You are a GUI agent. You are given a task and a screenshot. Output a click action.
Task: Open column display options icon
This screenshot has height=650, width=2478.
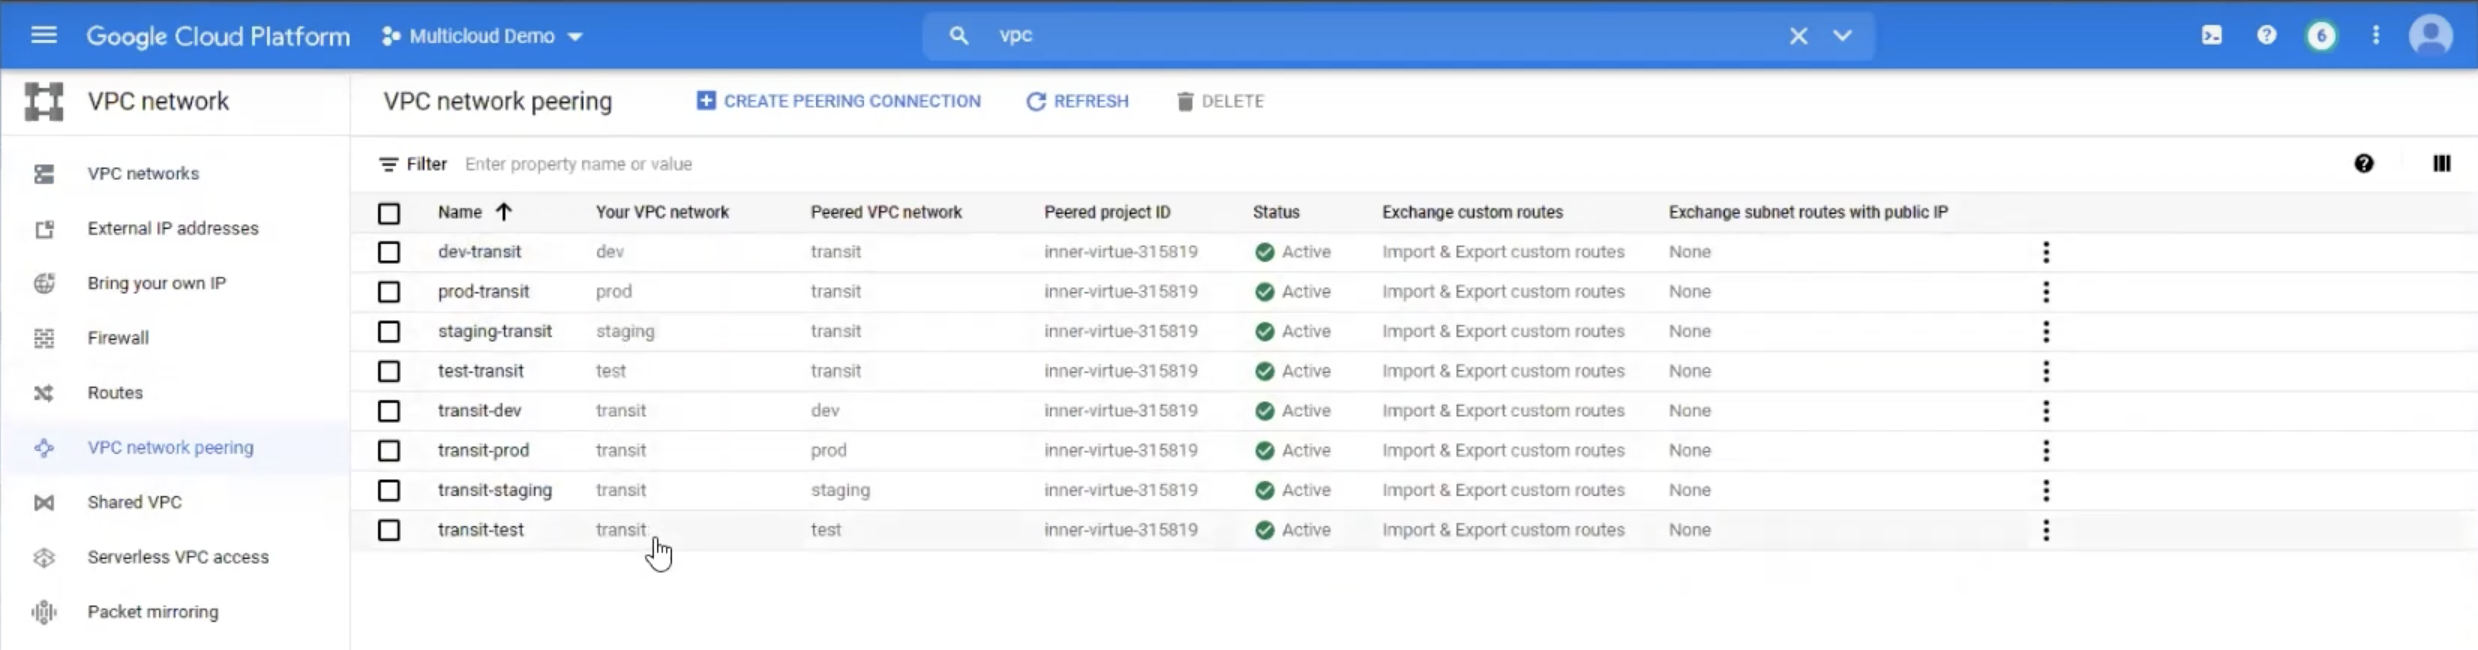coord(2441,164)
